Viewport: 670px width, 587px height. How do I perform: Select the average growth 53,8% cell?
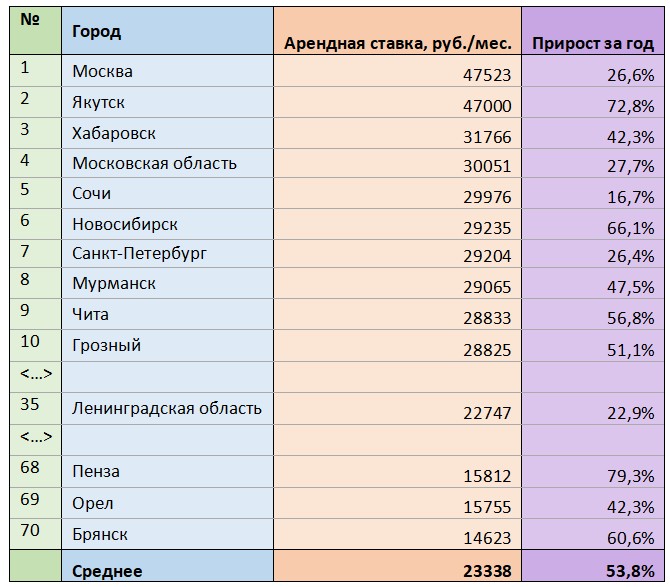click(x=593, y=566)
